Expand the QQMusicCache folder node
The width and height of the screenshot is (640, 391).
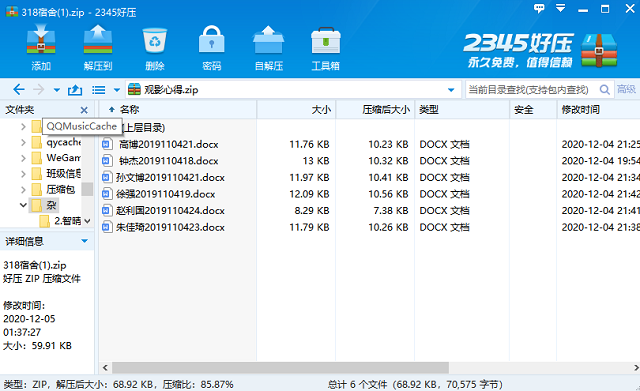click(x=23, y=127)
